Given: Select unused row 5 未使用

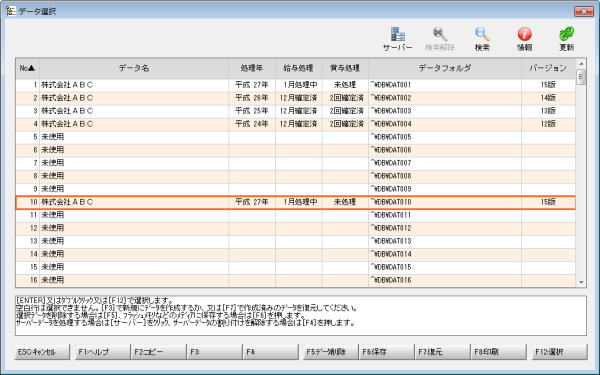Looking at the screenshot, I should coord(295,137).
